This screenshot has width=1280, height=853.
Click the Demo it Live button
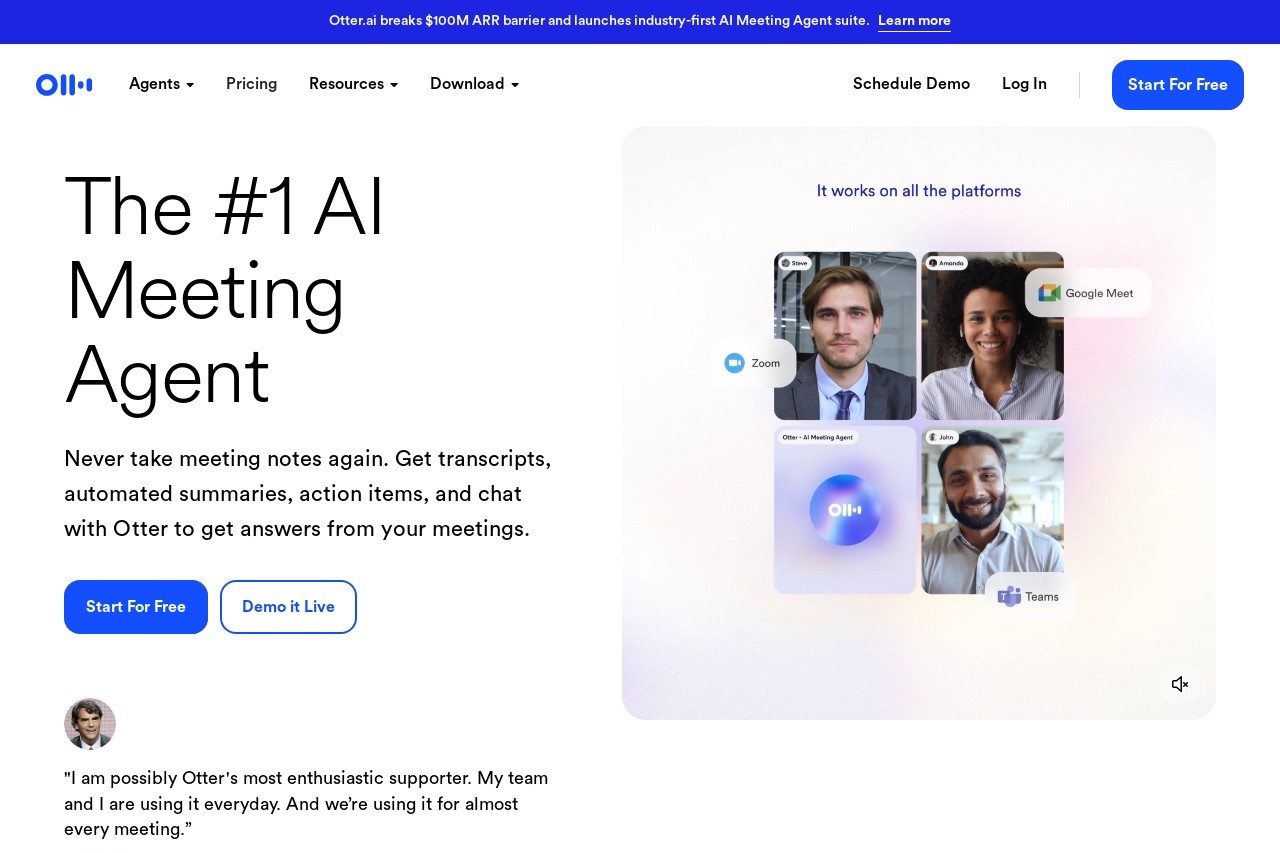click(288, 607)
